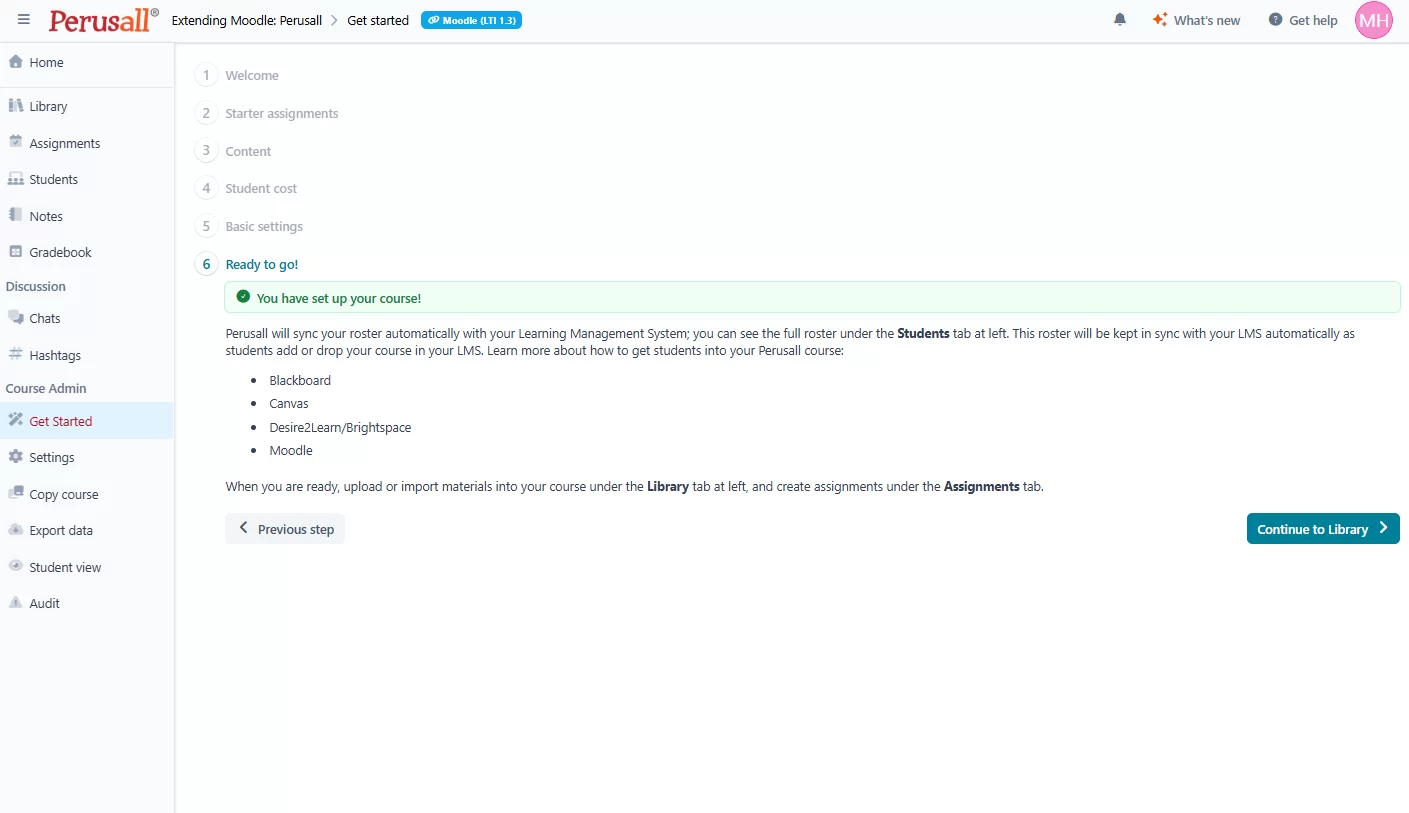The image size is (1409, 813).
Task: Click the Continue to Library button
Action: pos(1322,529)
